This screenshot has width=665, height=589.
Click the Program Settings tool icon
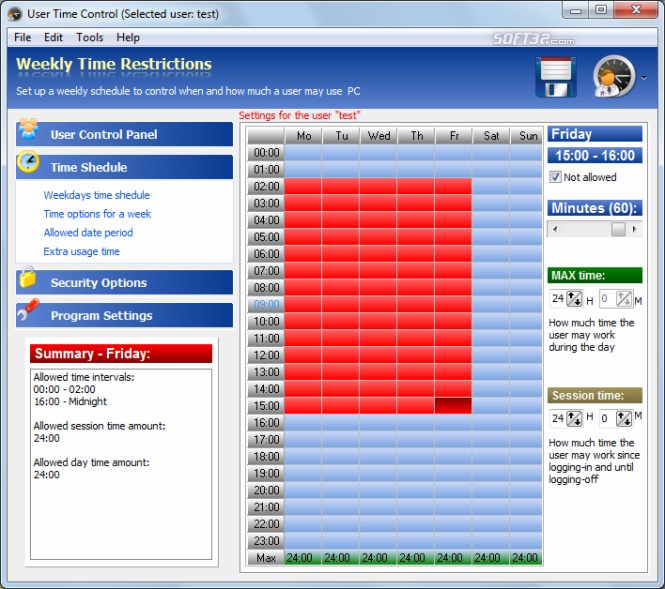(x=28, y=310)
